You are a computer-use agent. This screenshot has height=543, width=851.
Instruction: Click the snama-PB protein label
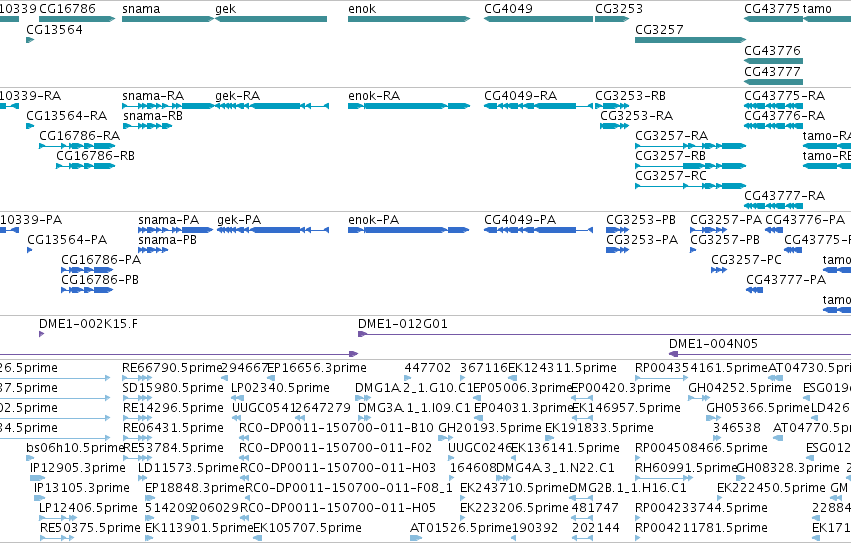click(167, 240)
